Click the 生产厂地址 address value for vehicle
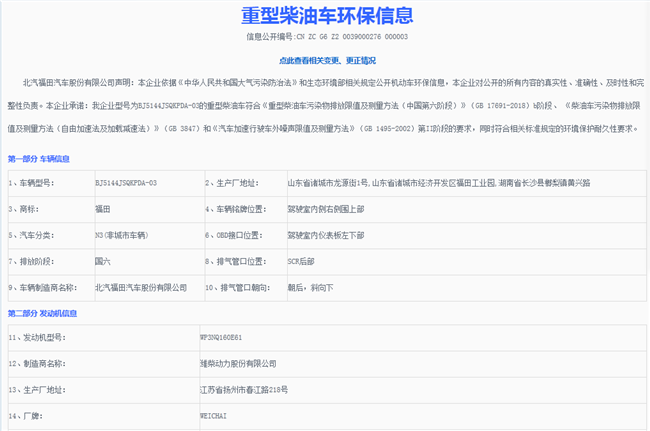This screenshot has width=650, height=431. 451,183
